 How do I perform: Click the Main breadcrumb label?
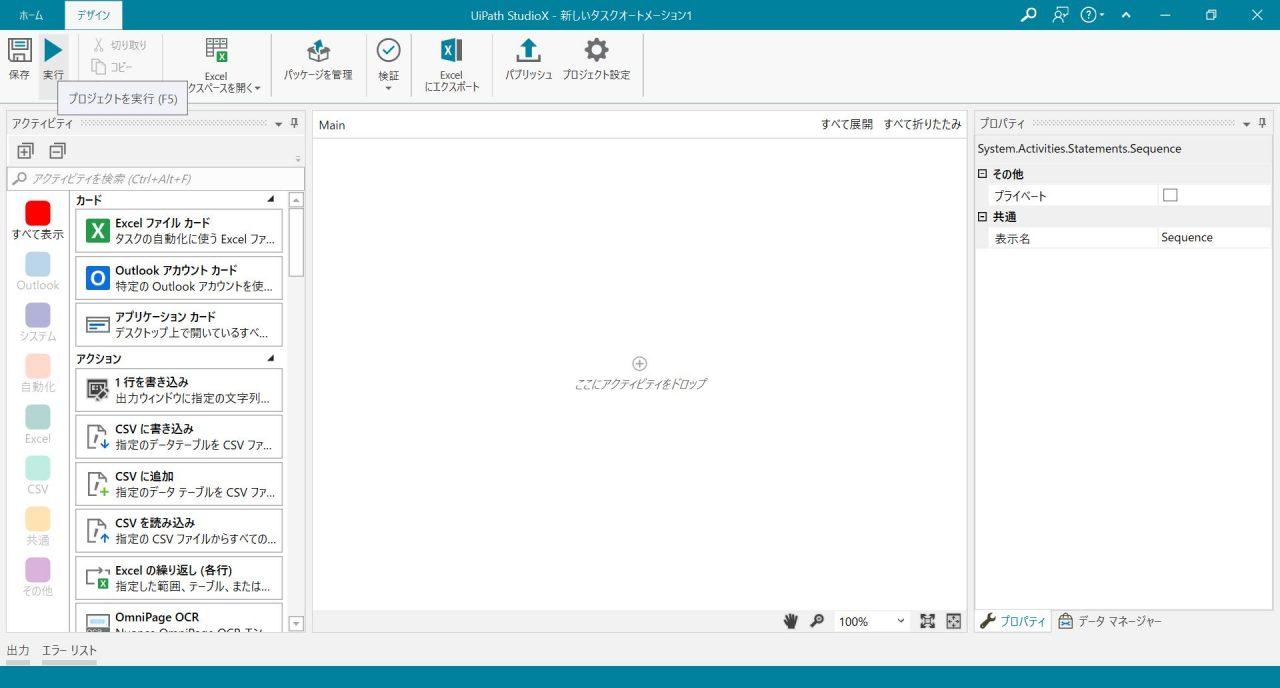point(332,125)
